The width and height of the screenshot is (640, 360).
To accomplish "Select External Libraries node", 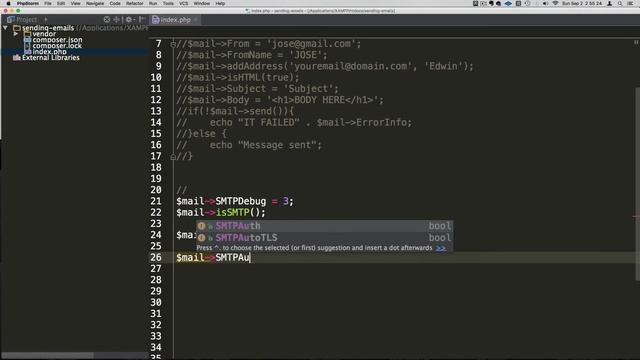I will (51, 58).
